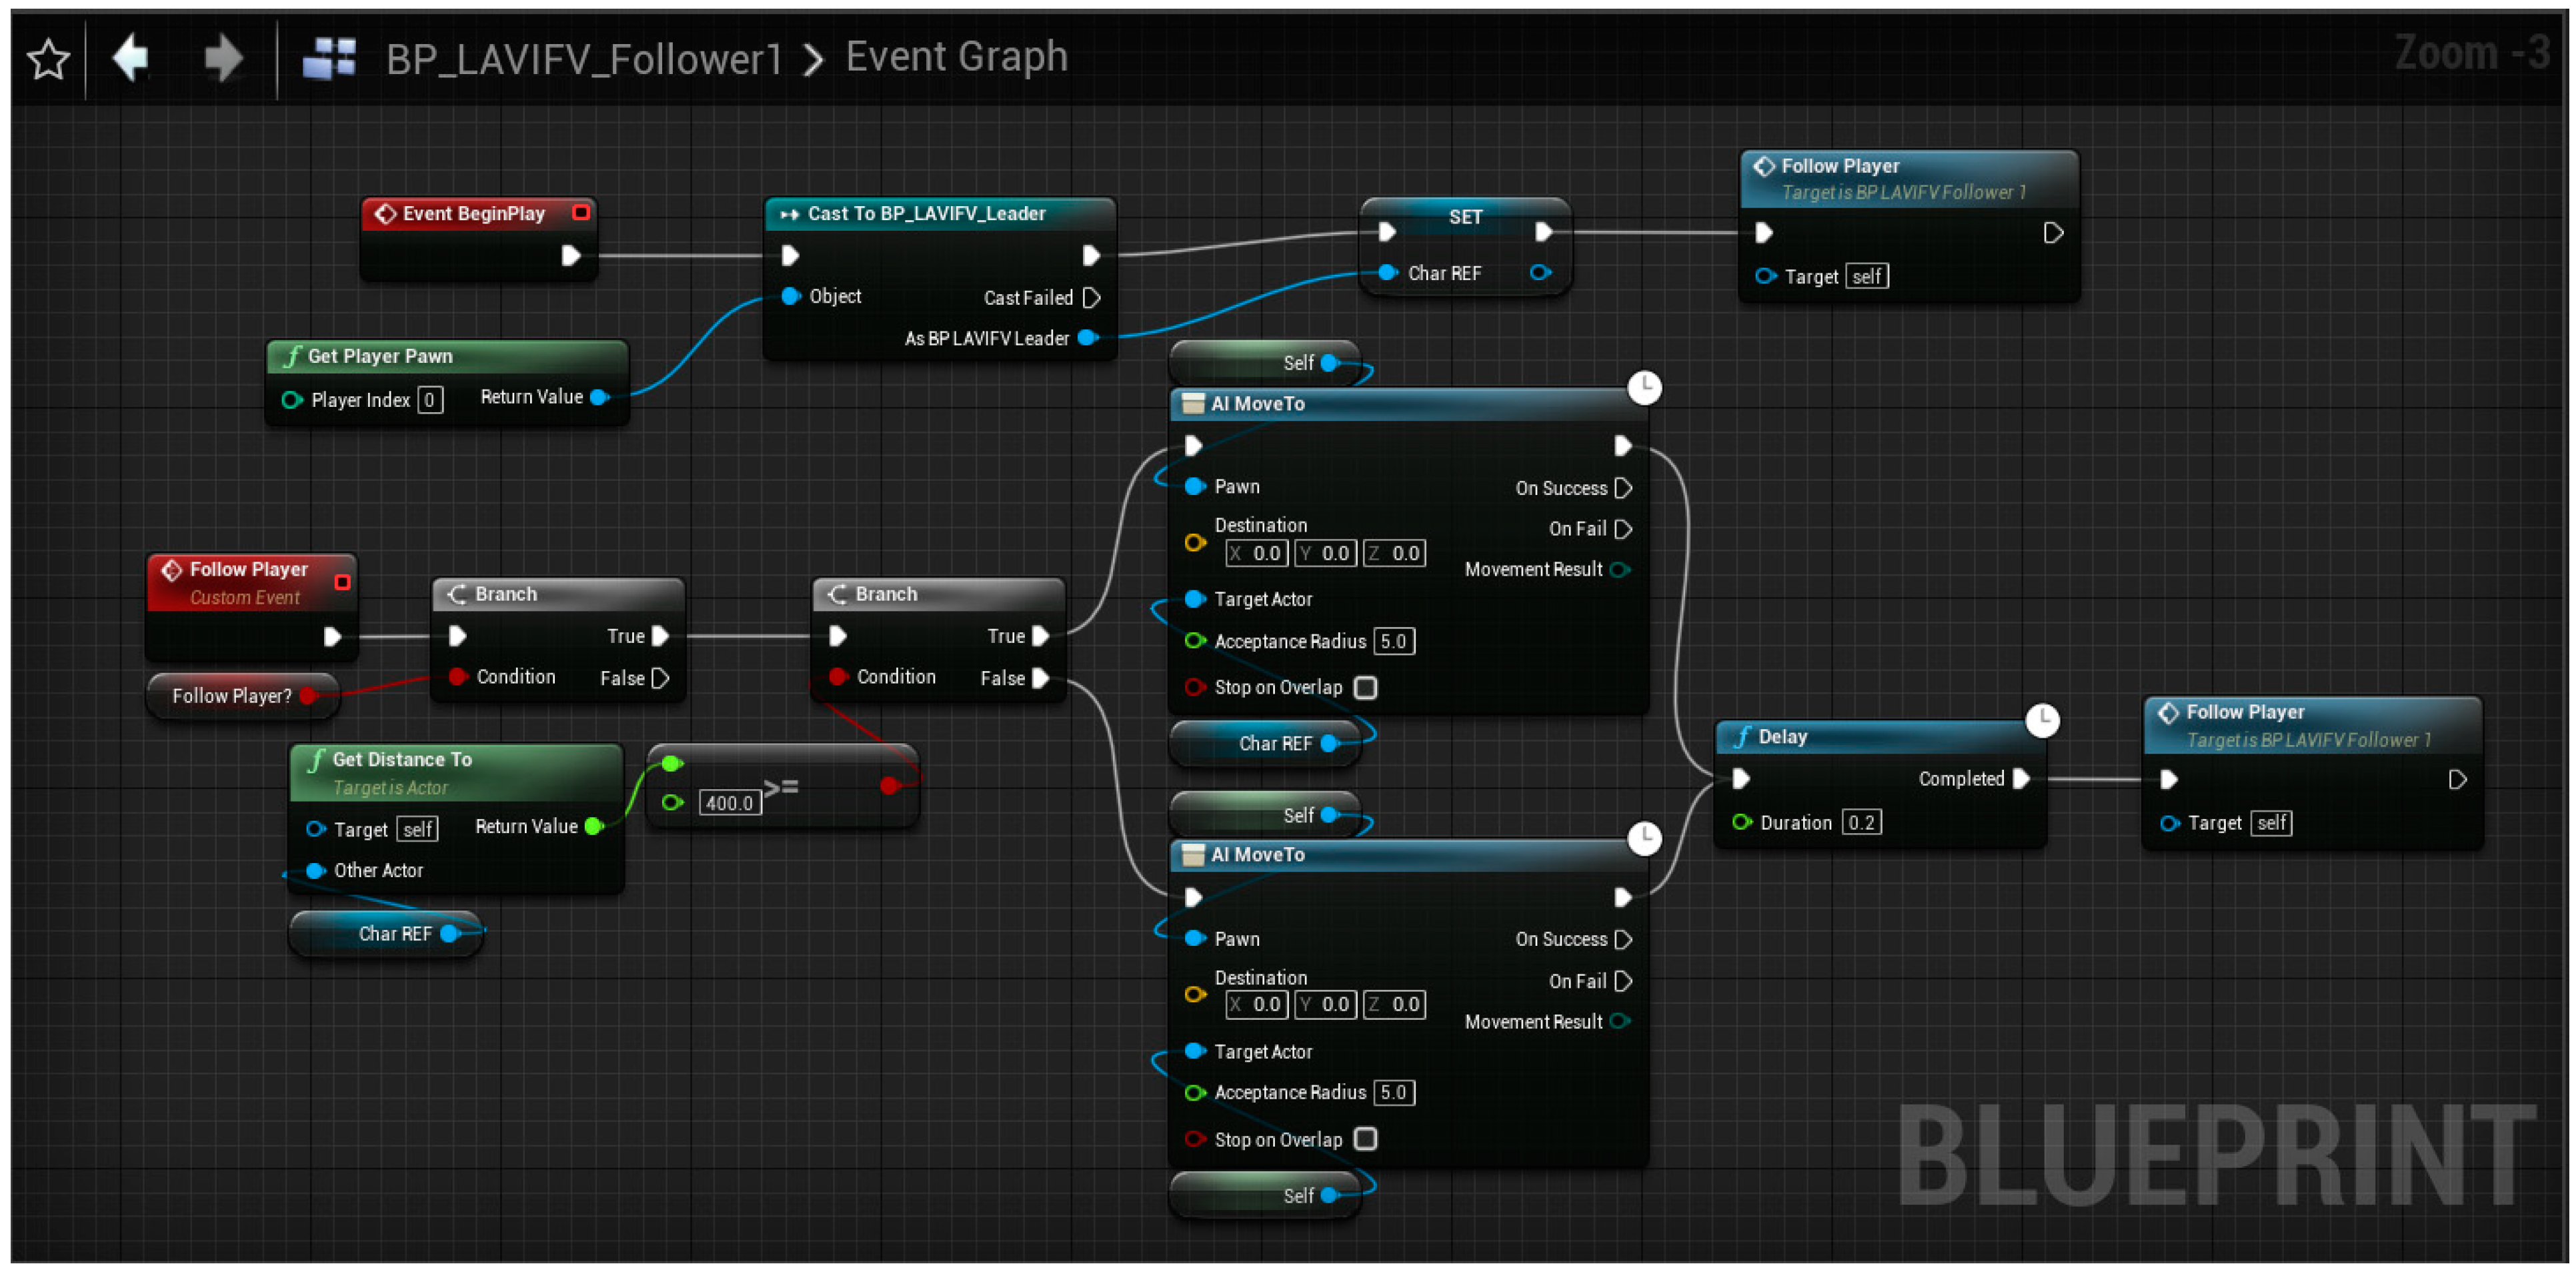Viewport: 2576px width, 1274px height.
Task: Click the red delegate pin on Event BeginPlay
Action: click(580, 213)
